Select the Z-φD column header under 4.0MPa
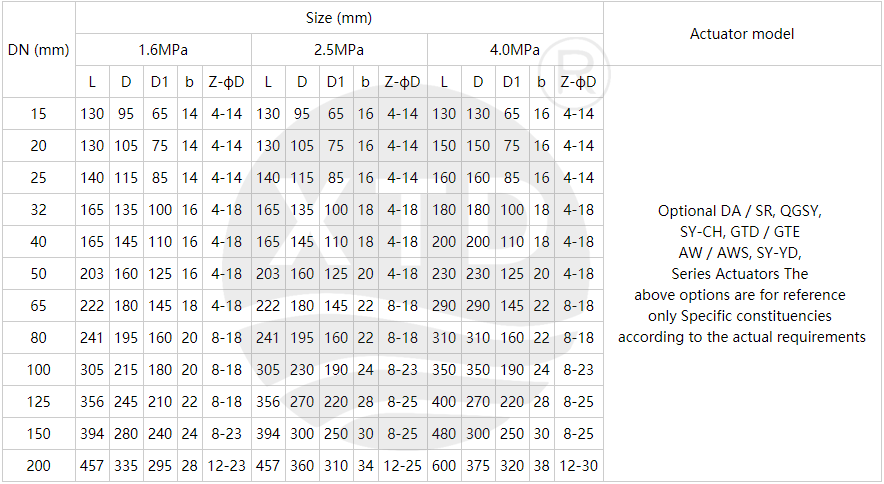 click(x=578, y=82)
